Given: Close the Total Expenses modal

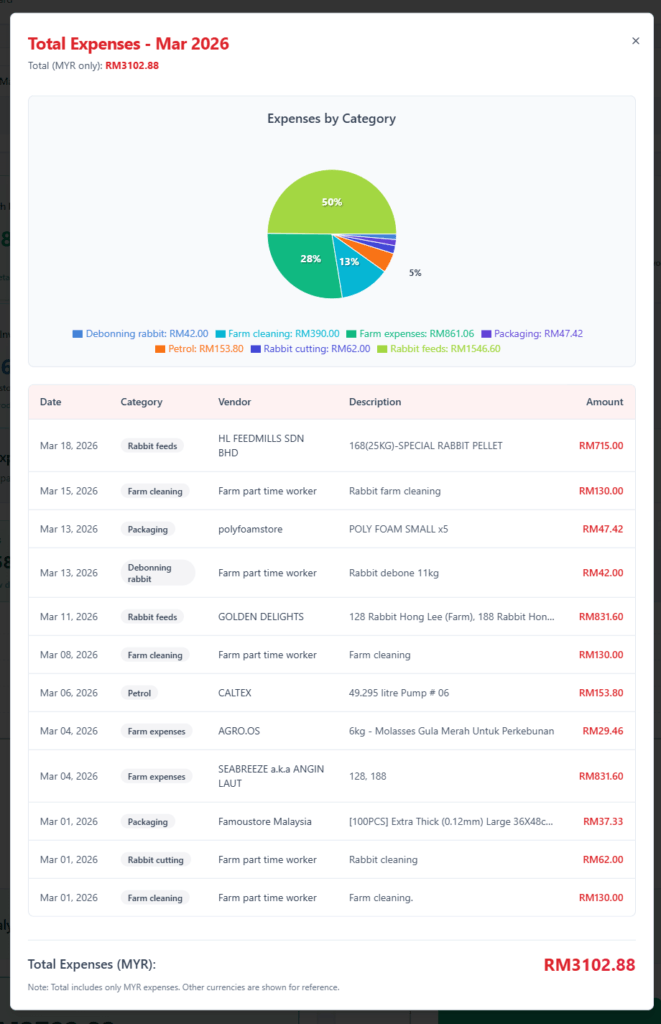Looking at the screenshot, I should [635, 40].
